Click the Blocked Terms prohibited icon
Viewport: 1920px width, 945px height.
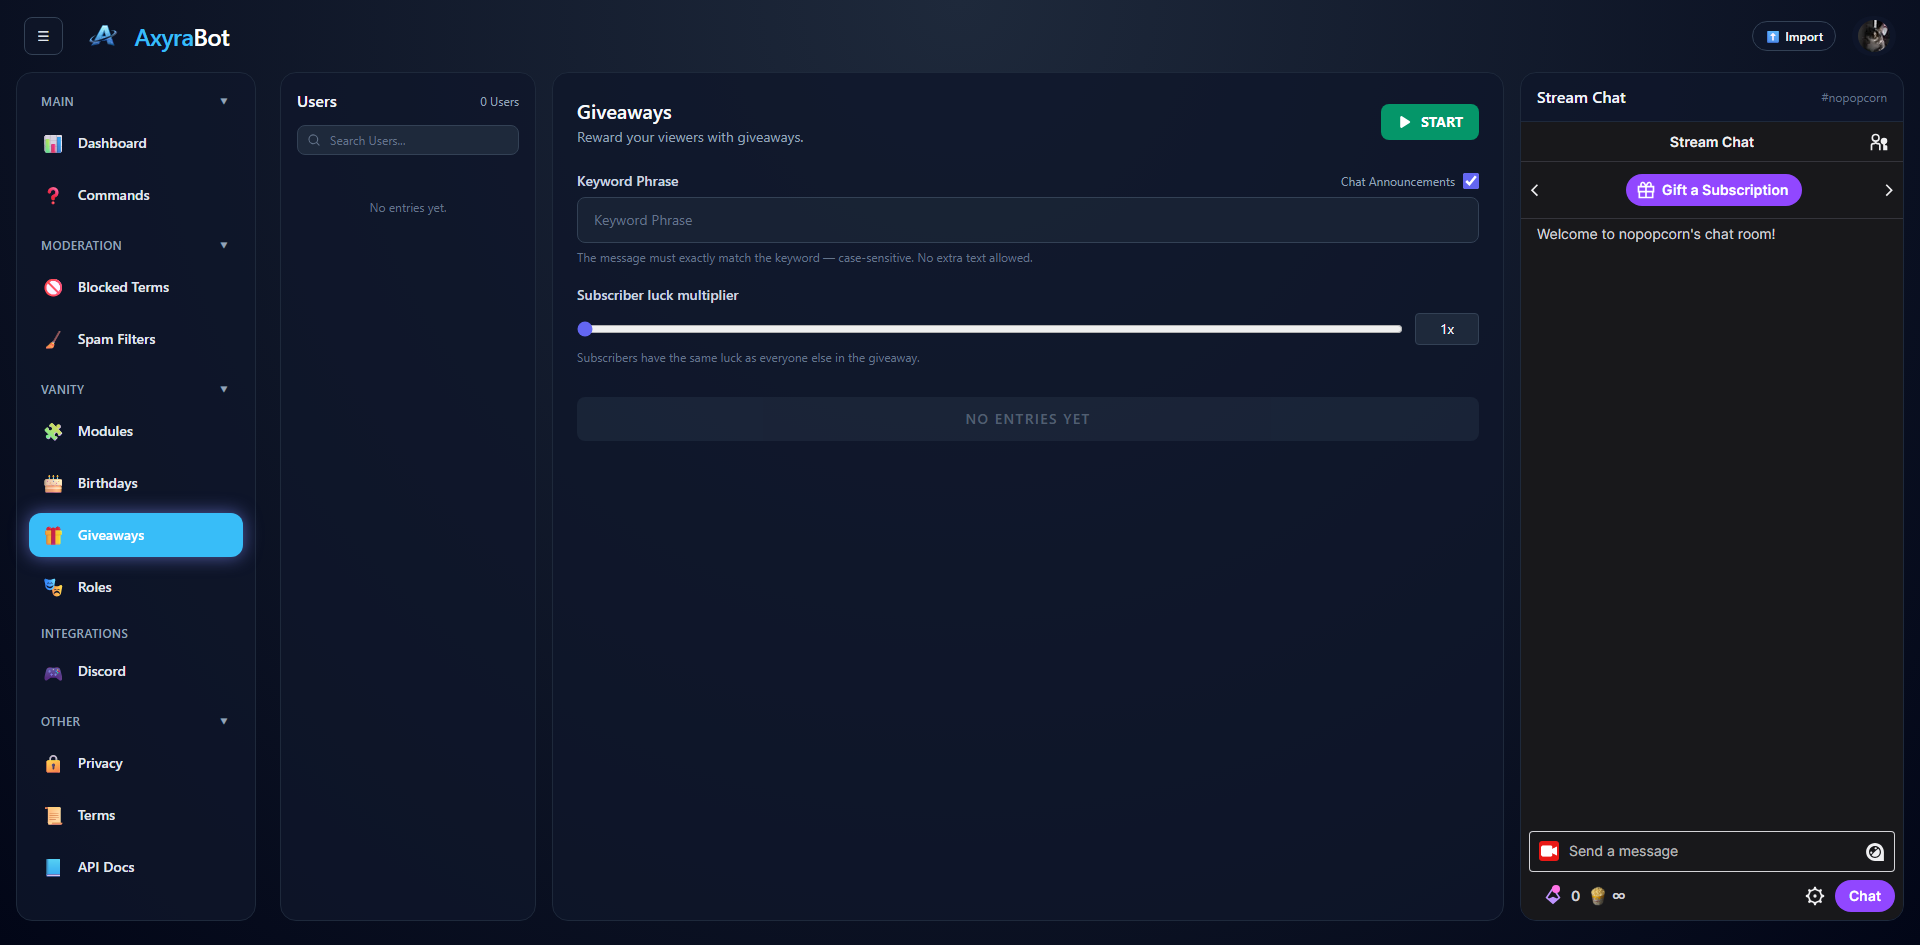tap(53, 288)
